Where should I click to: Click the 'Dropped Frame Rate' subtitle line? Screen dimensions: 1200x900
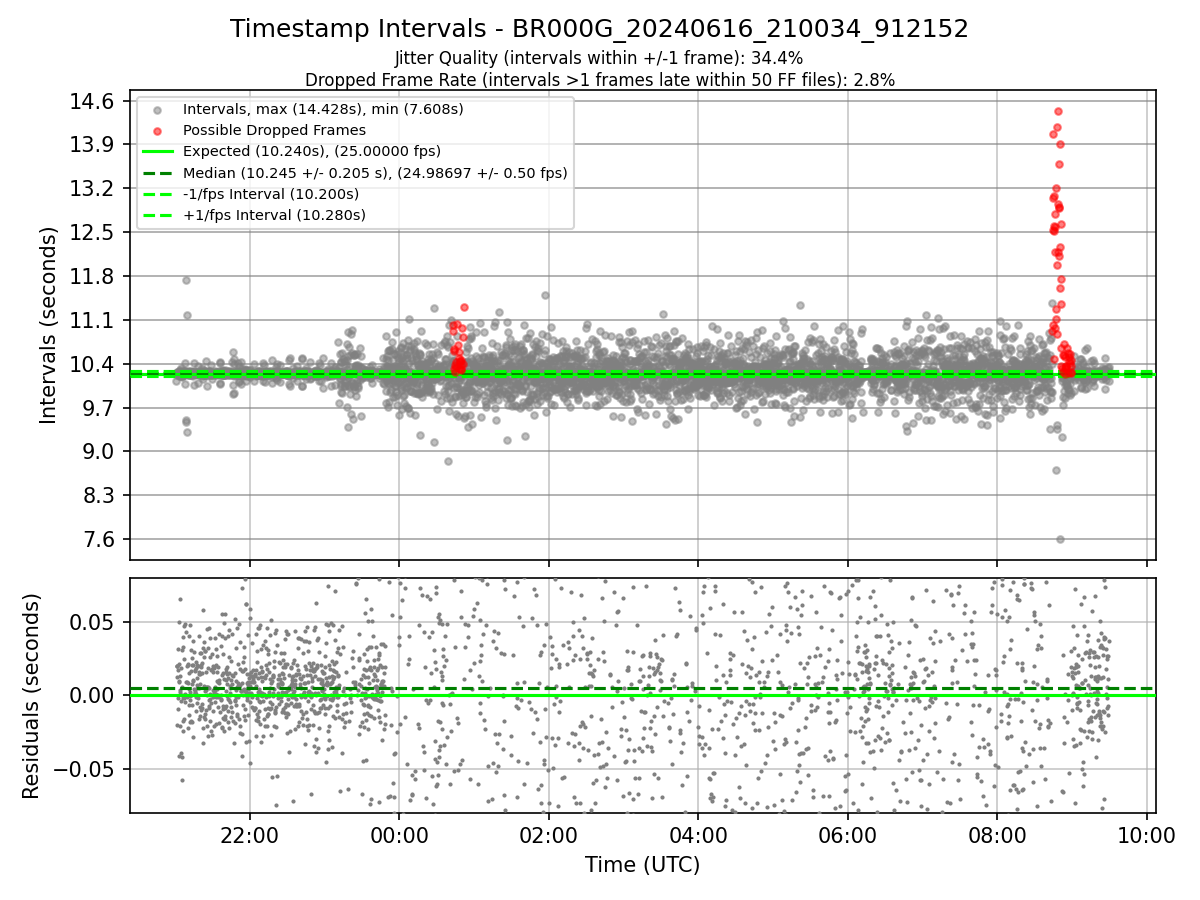tap(599, 79)
